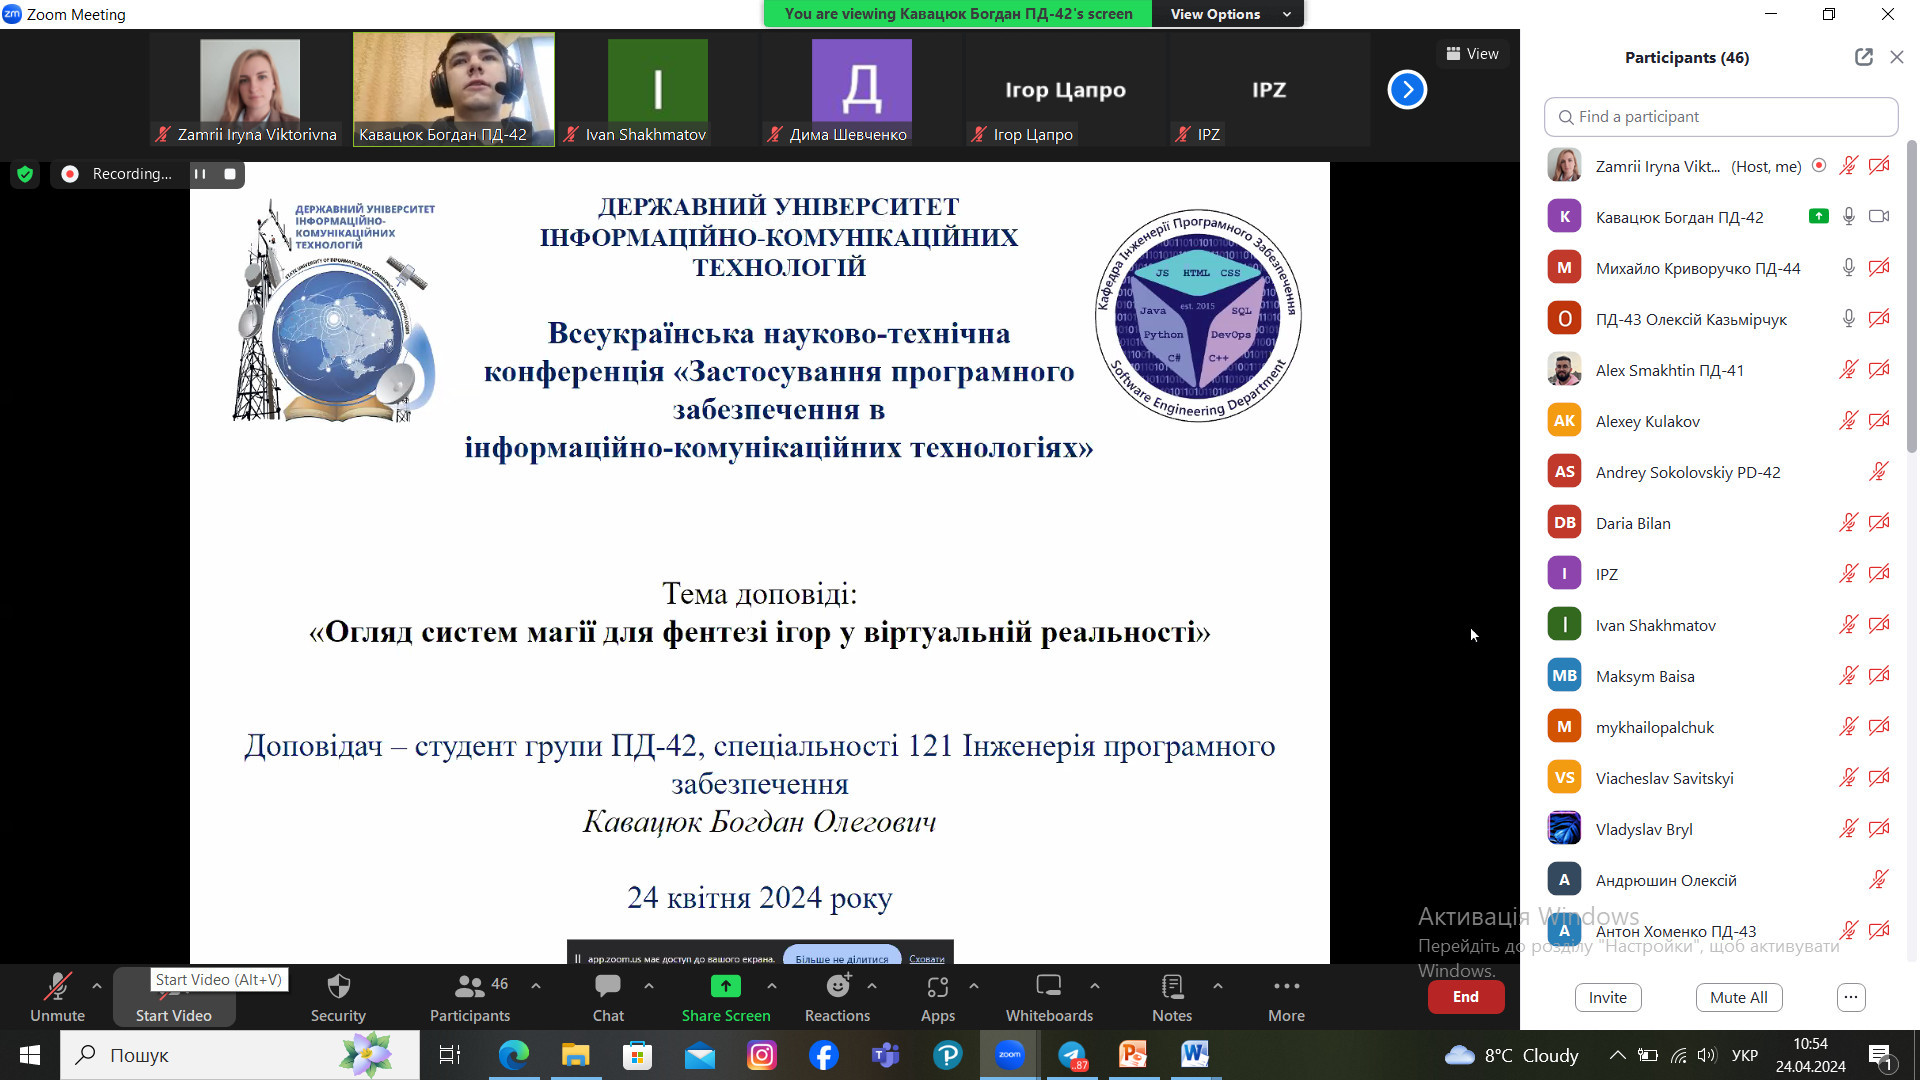This screenshot has height=1080, width=1920.
Task: Close the Participants panel
Action: 1897,57
